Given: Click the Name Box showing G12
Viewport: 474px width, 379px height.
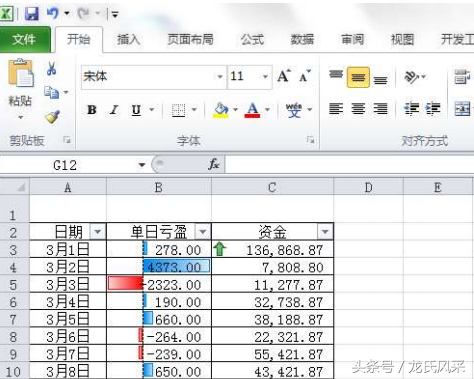Looking at the screenshot, I should coord(69,165).
